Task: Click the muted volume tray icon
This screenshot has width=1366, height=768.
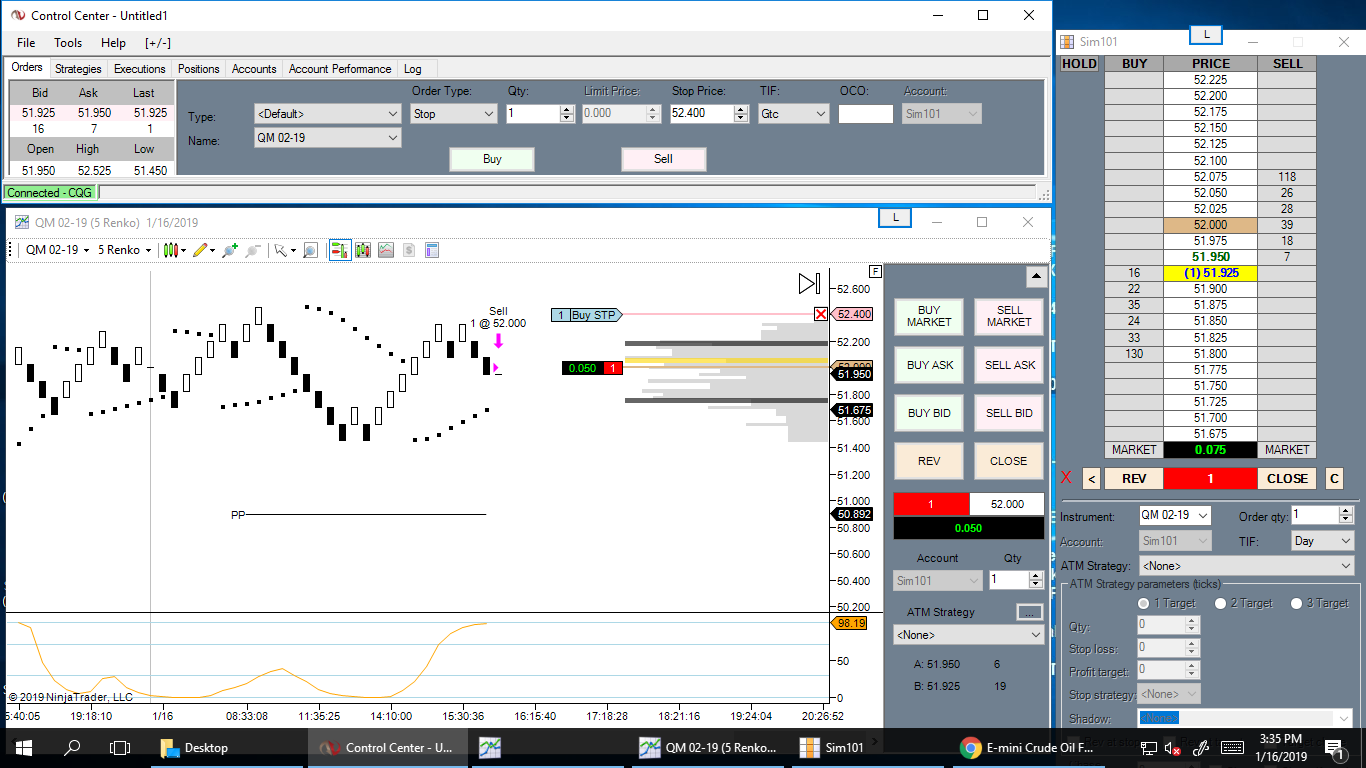Action: pyautogui.click(x=1174, y=748)
